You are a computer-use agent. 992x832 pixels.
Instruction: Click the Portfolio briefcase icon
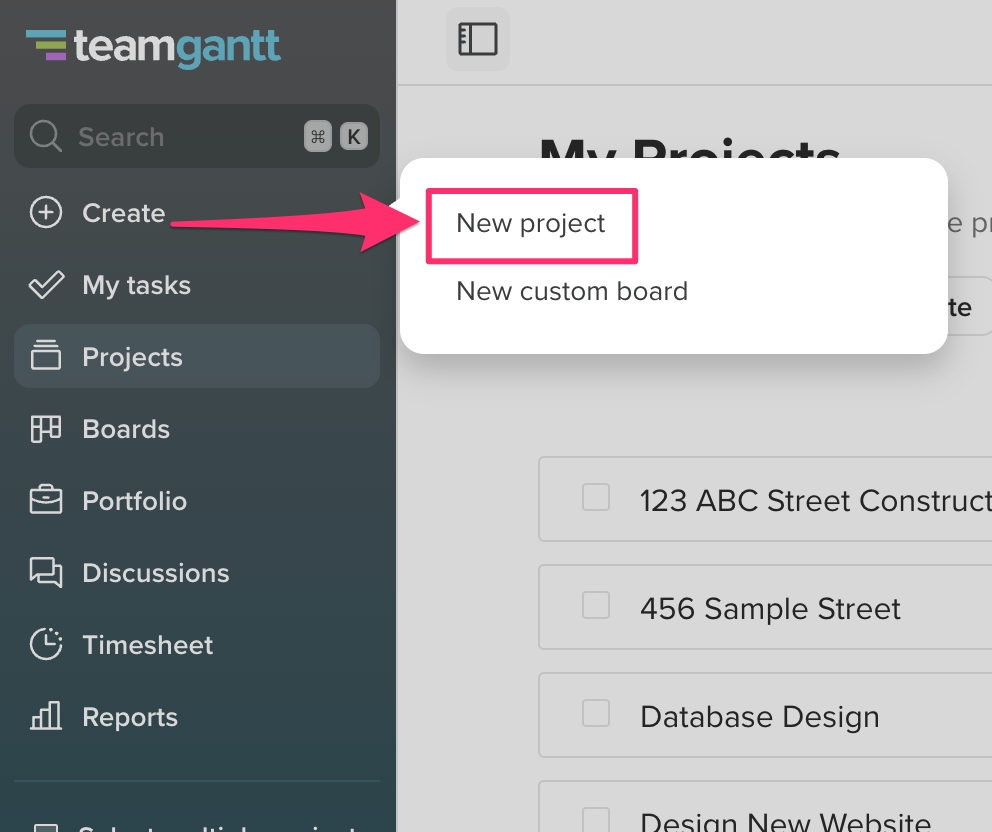(x=46, y=500)
